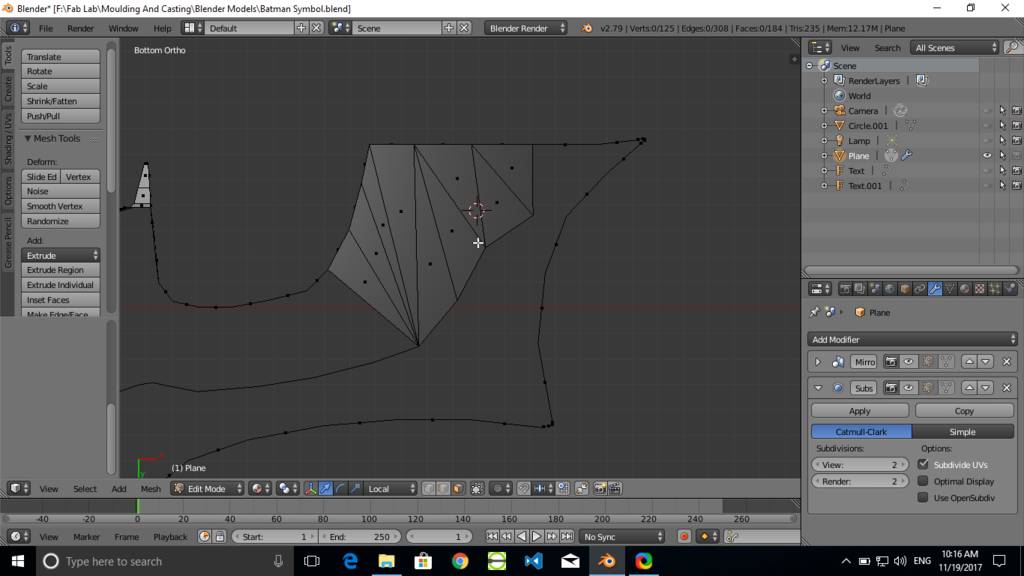Click the Extrude Region button
Screen dimensions: 1024x576
(x=61, y=270)
